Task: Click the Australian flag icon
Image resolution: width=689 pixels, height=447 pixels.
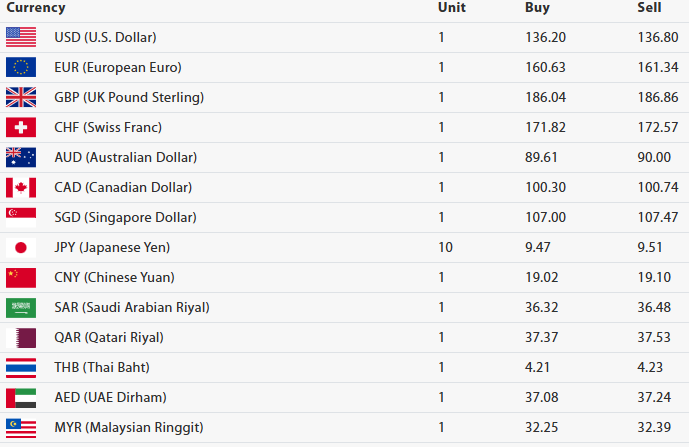Action: pos(21,157)
